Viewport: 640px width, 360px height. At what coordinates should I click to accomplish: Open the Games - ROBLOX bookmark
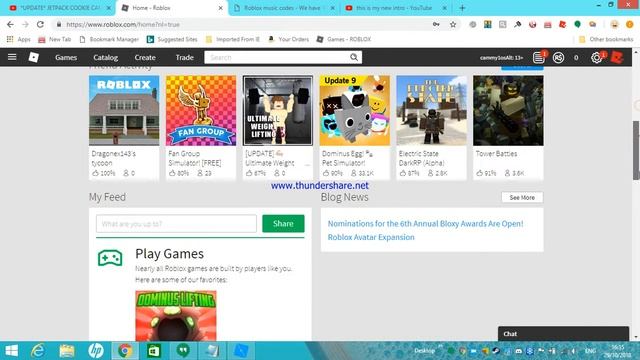pyautogui.click(x=344, y=39)
